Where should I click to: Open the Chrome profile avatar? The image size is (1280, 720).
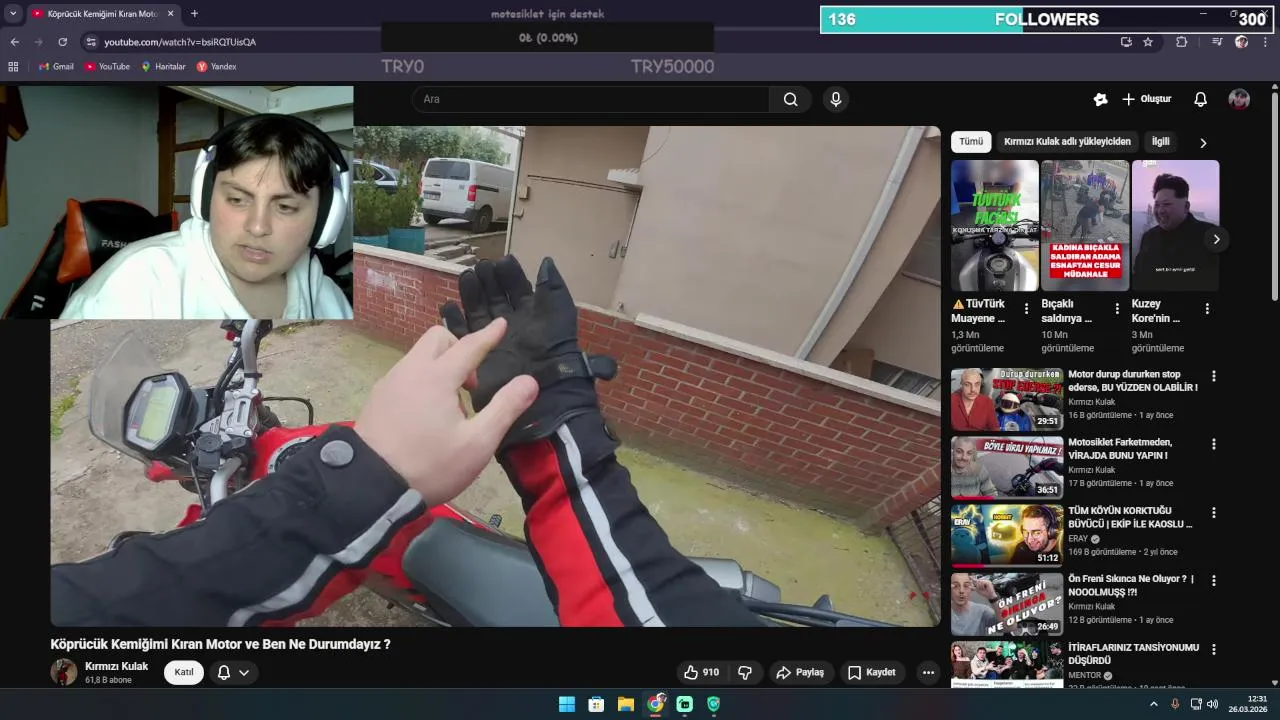click(x=1241, y=42)
